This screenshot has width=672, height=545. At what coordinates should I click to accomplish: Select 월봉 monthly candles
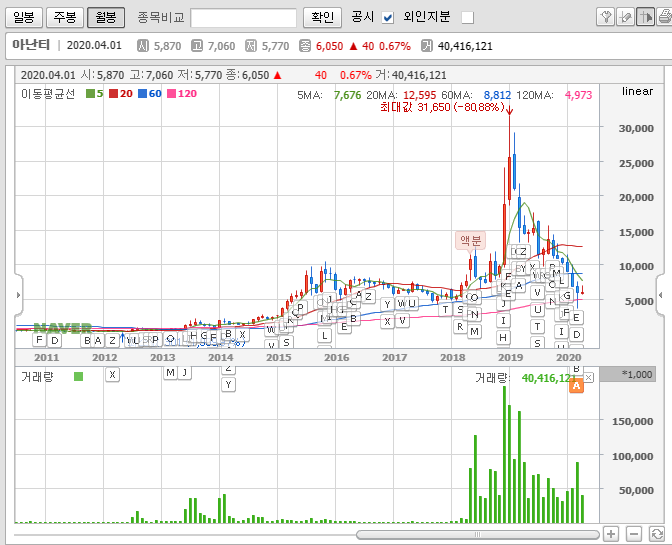tap(106, 17)
